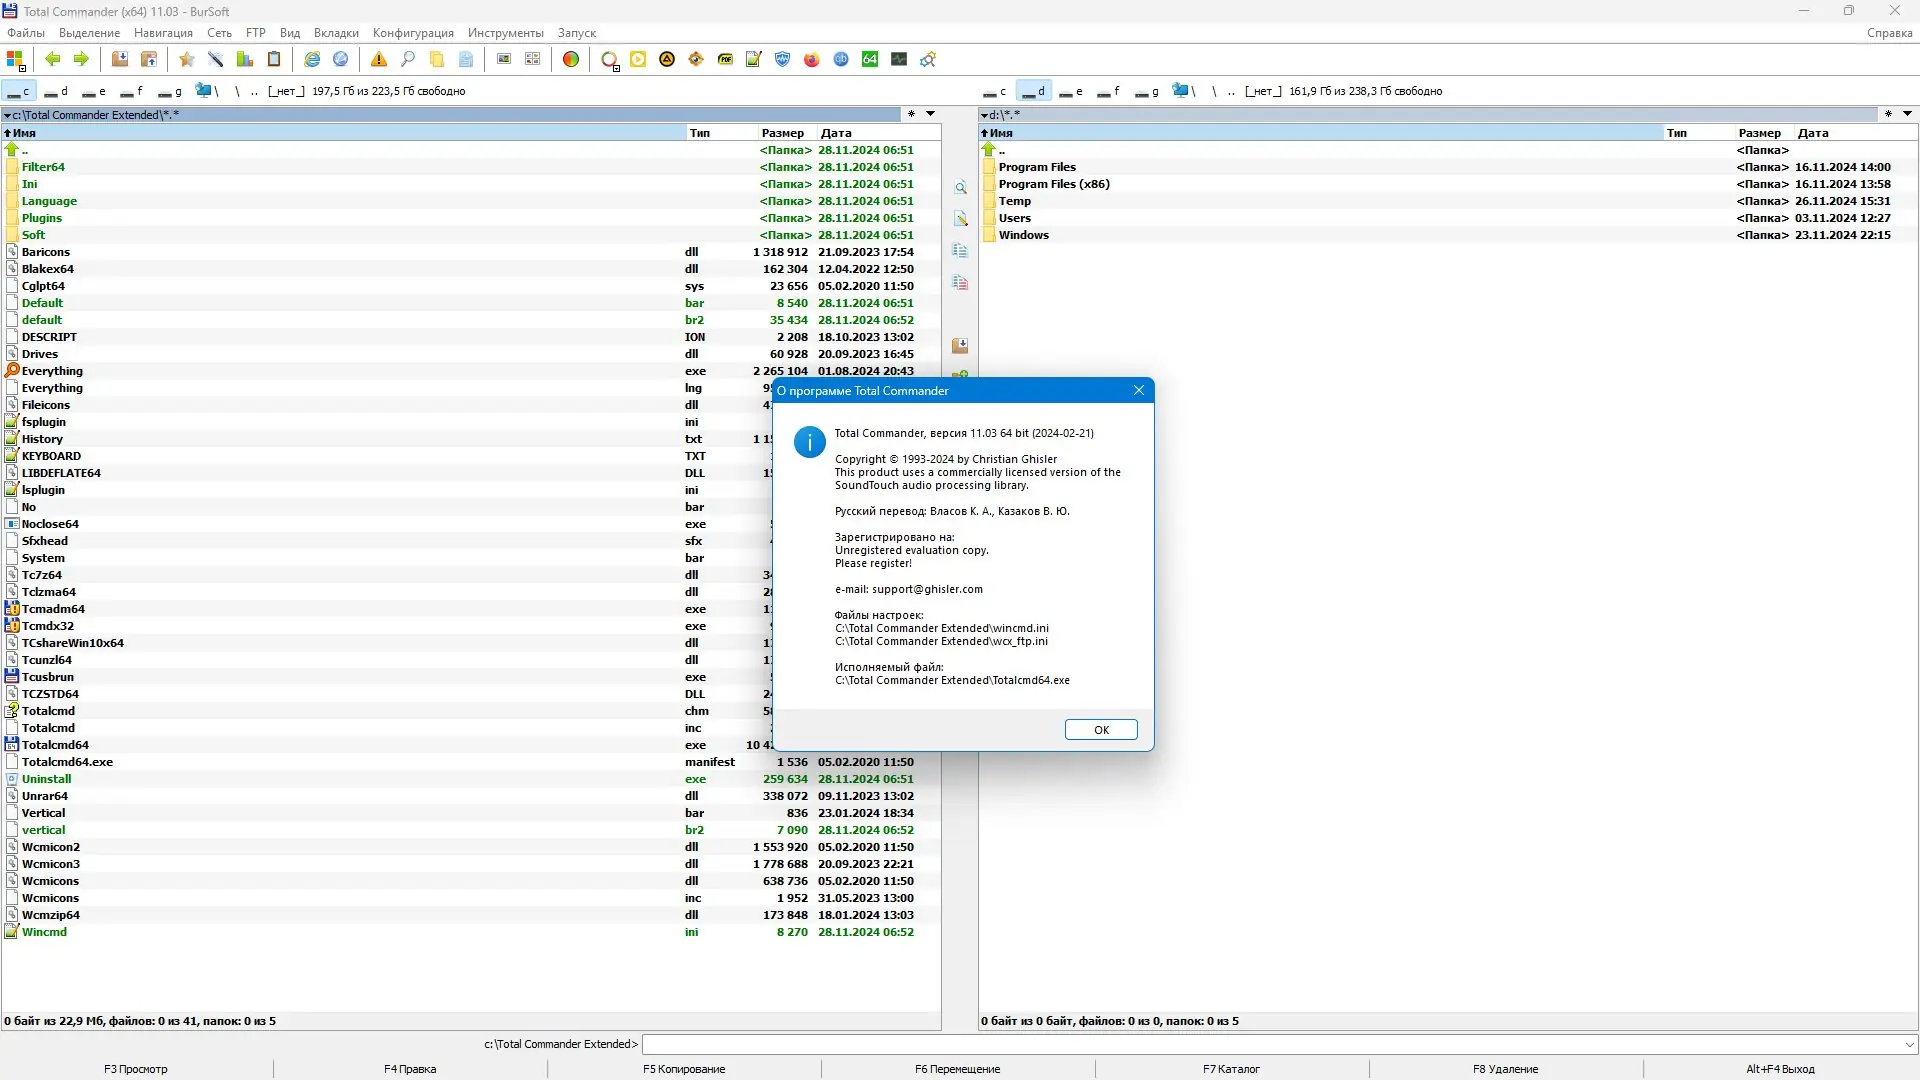The height and width of the screenshot is (1080, 1920).
Task: Click the F5 Копирование button
Action: point(684,1069)
